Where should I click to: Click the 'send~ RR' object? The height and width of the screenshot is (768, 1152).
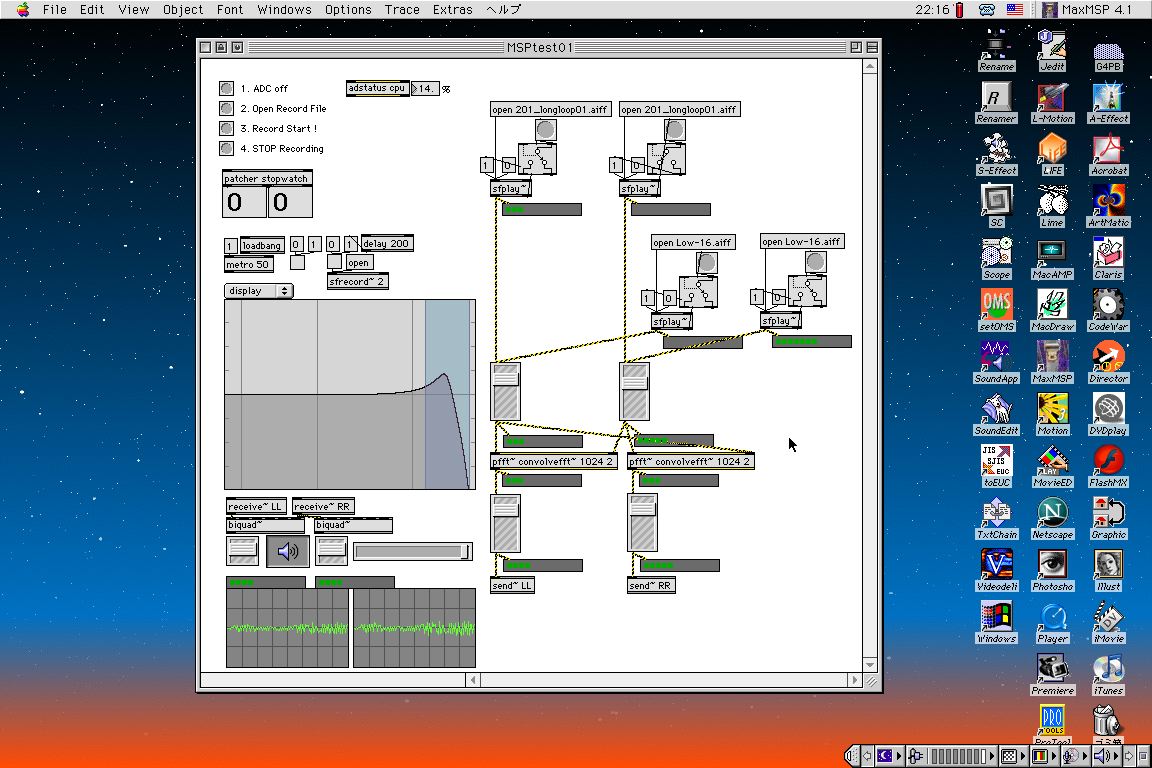651,585
